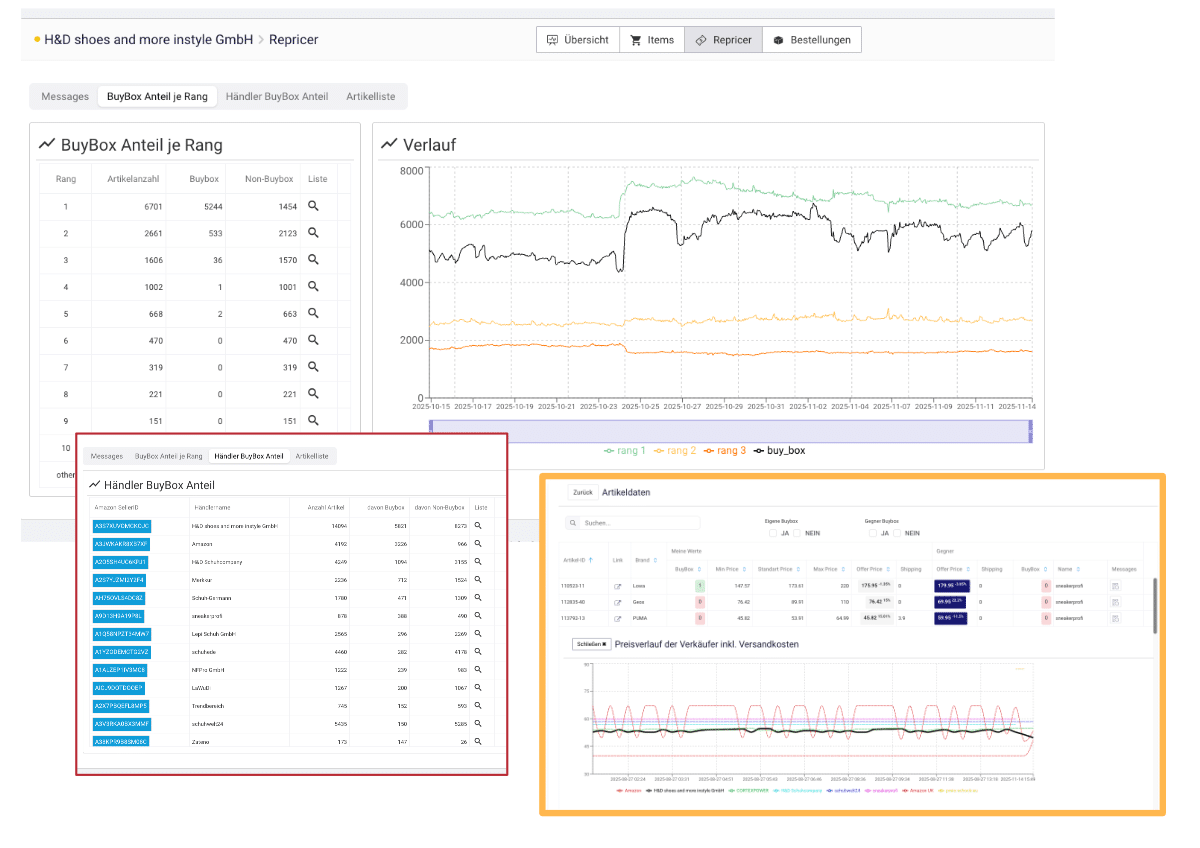The width and height of the screenshot is (1200, 848).
Task: Sort articles by the Brand column
Action: tap(655, 561)
